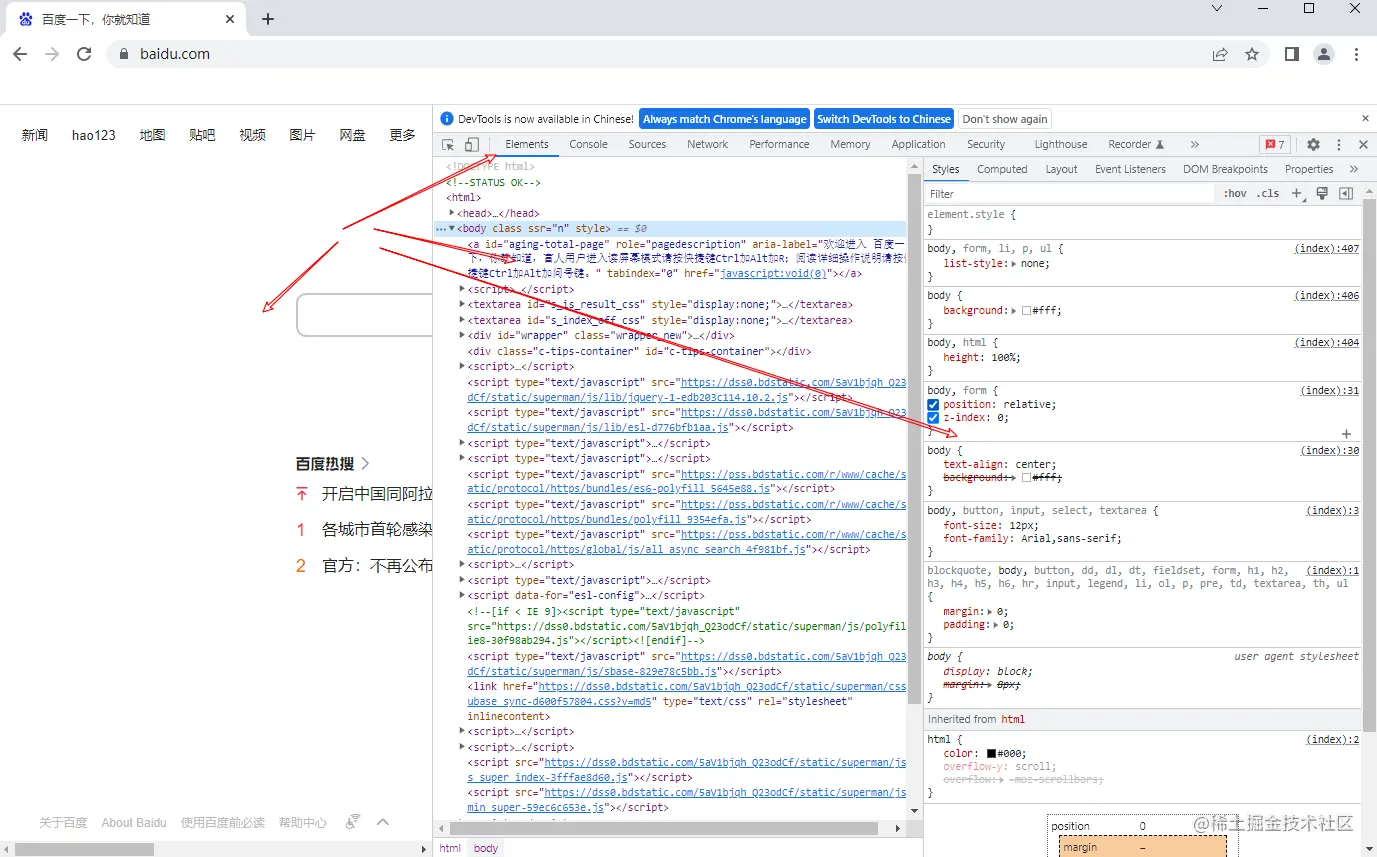Show more DevTools panels via chevron
The image size is (1377, 857).
[x=1194, y=145]
